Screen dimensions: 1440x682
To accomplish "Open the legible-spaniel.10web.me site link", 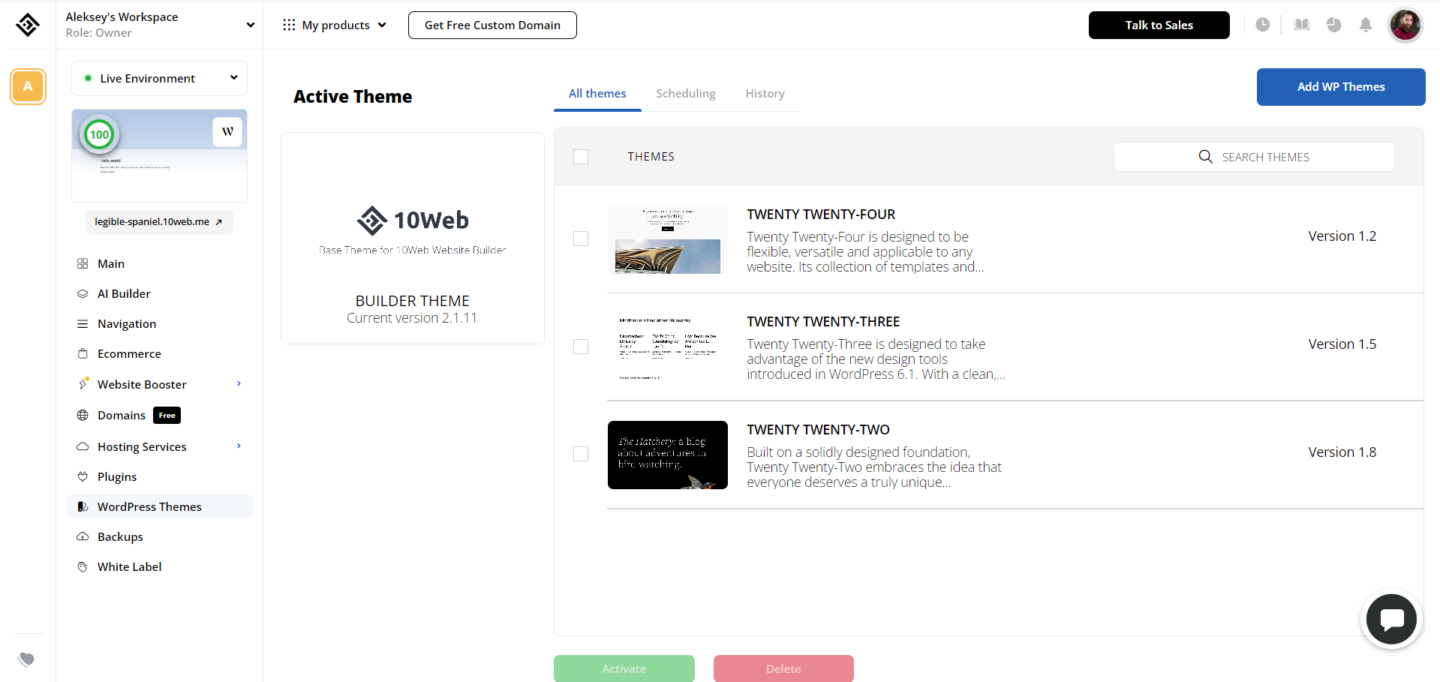I will point(159,222).
